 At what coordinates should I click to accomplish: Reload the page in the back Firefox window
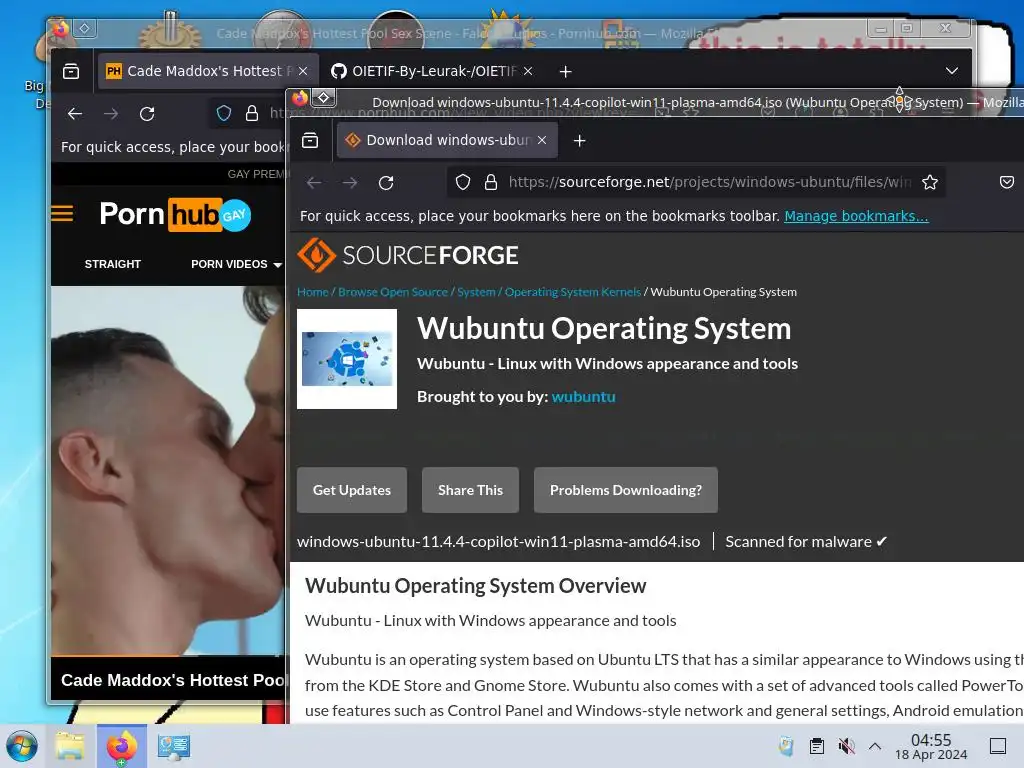point(147,114)
